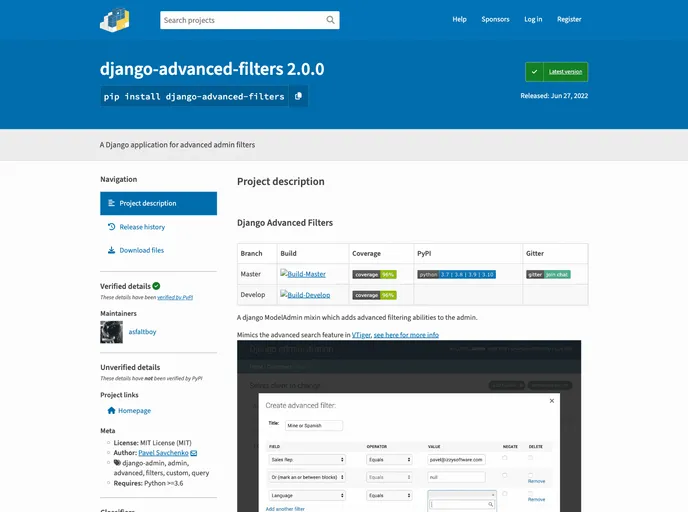Click the tags icon before django-admin
Viewport: 688px width, 512px height.
tap(117, 462)
